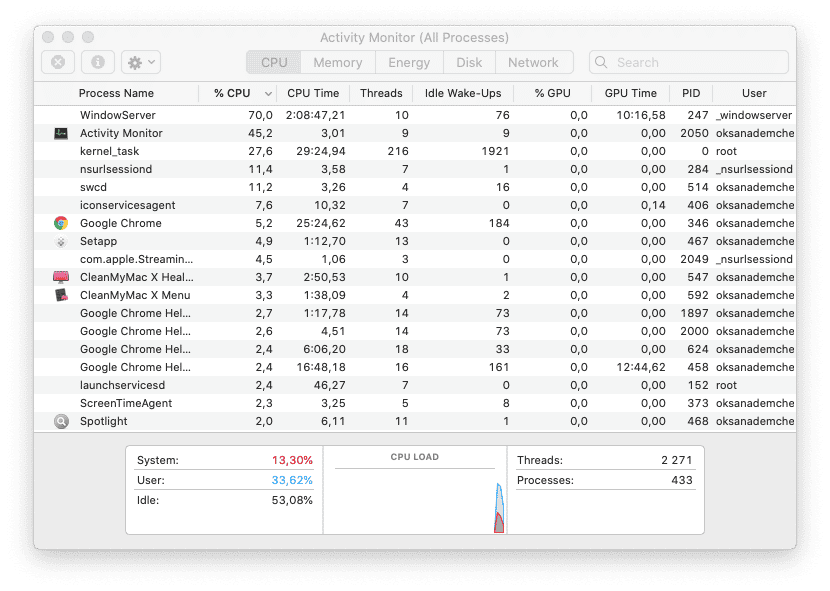Viewport: 830px width, 591px height.
Task: Open the process Inspect info icon
Action: click(x=97, y=62)
